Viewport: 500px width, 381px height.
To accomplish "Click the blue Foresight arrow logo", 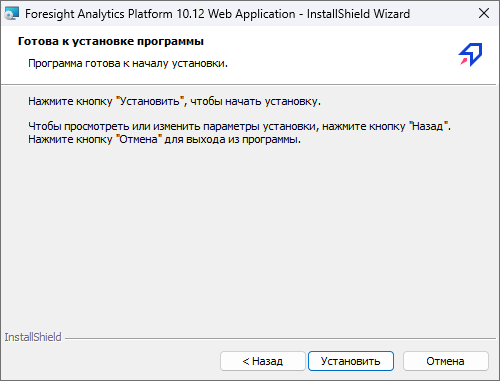I will tap(471, 54).
